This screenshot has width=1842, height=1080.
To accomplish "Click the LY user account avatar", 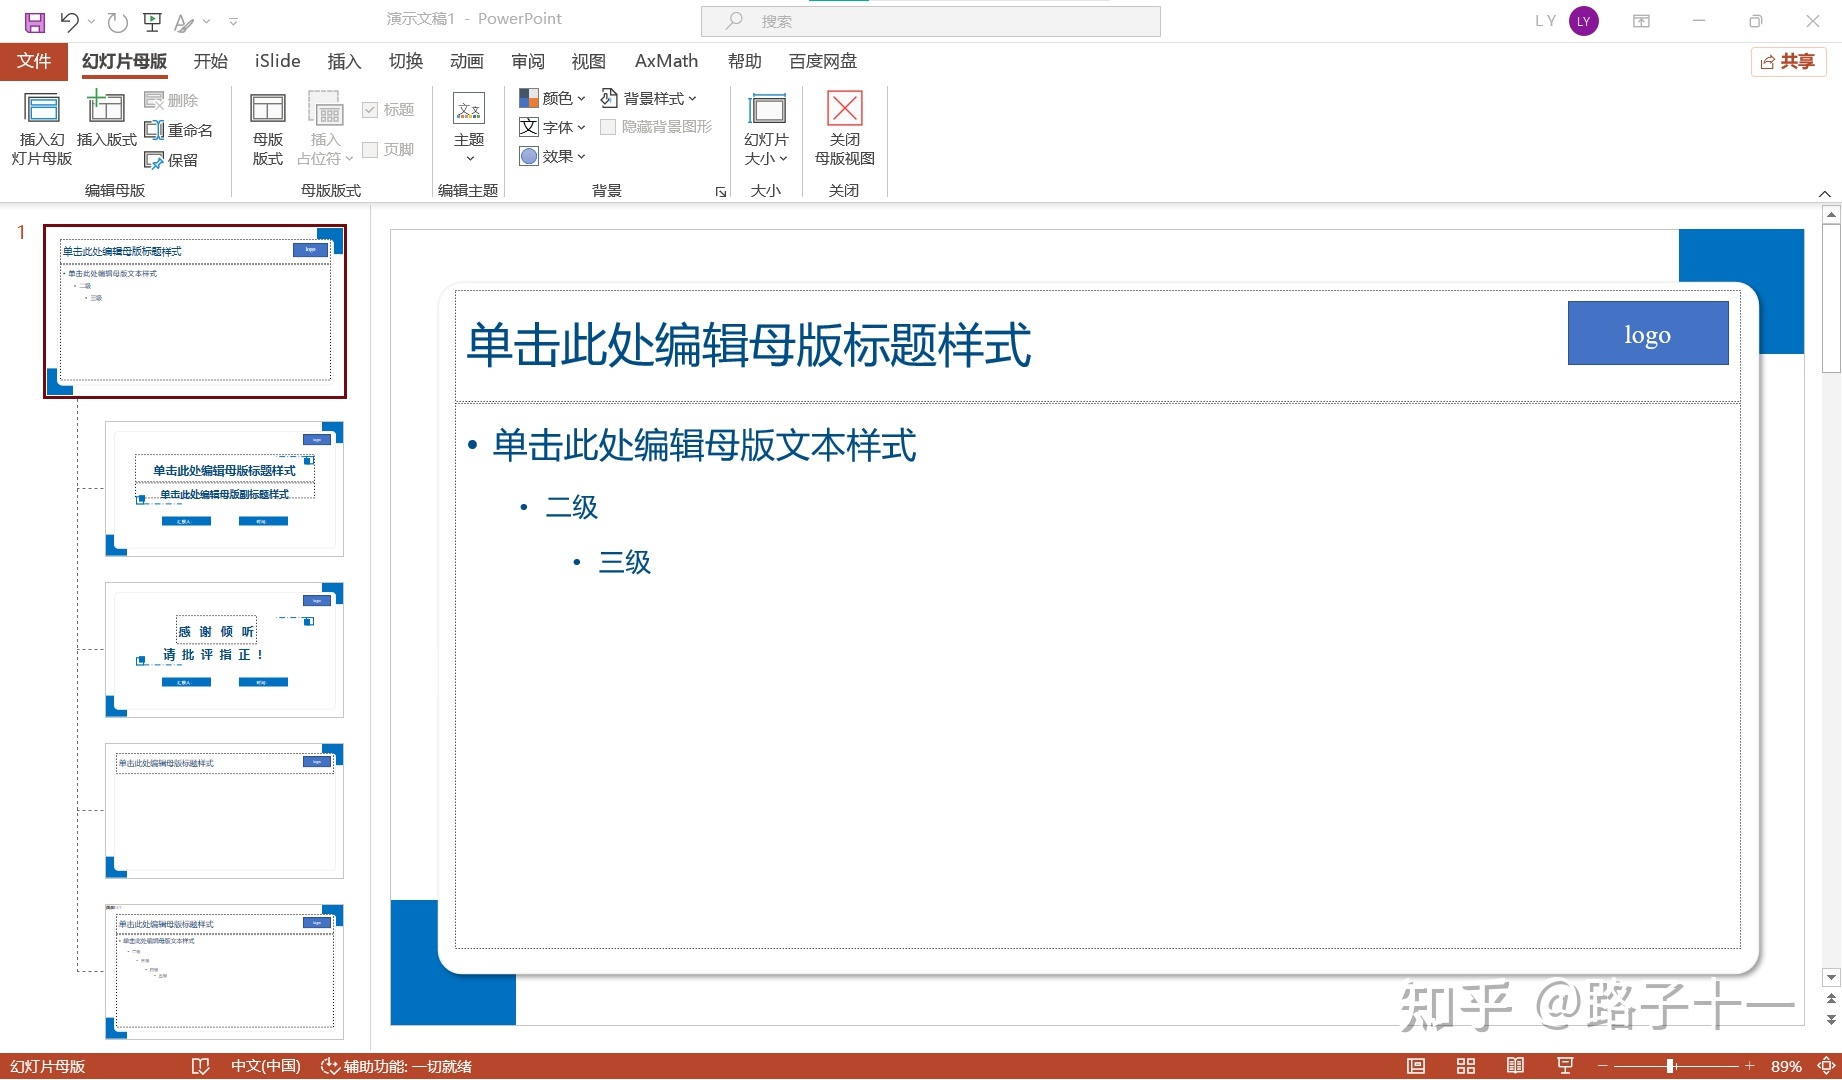I will (x=1584, y=21).
